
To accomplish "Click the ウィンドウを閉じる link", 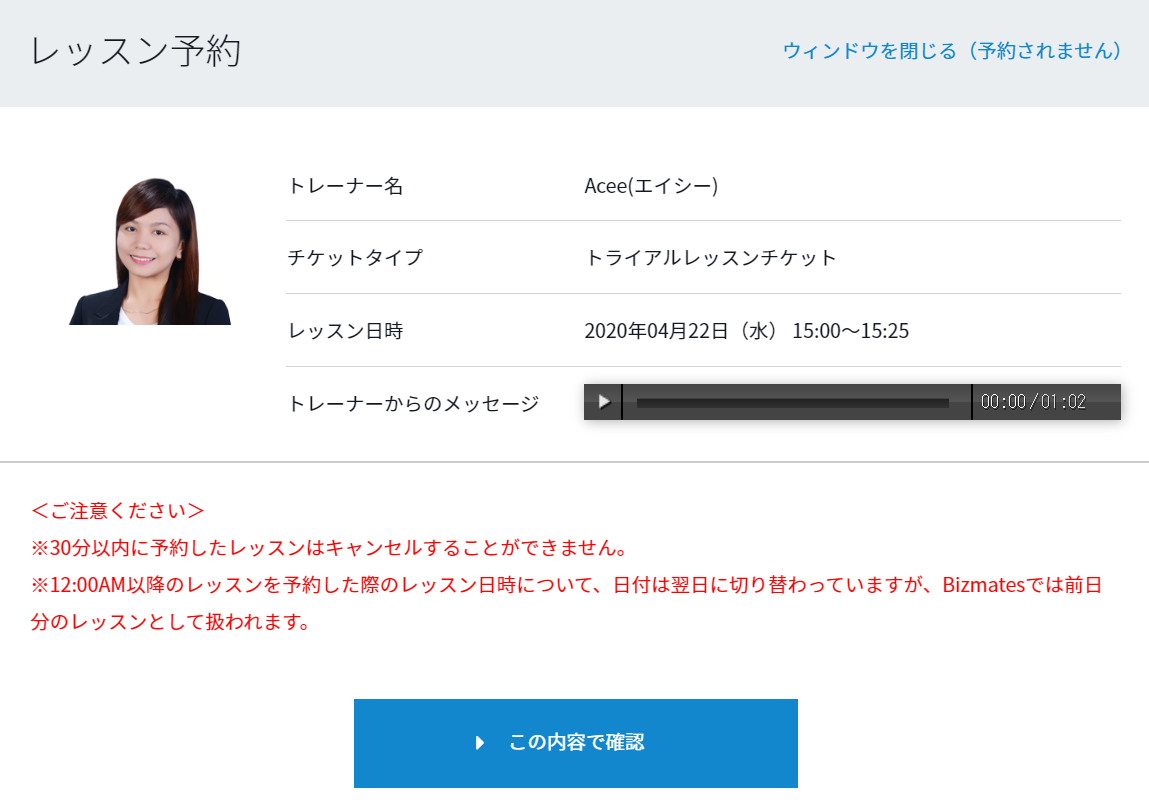I will (x=951, y=51).
